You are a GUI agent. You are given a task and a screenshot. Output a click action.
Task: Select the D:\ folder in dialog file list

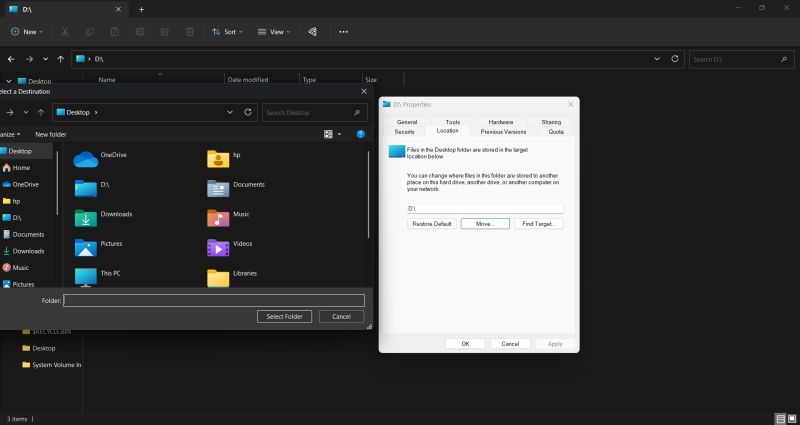pos(92,188)
